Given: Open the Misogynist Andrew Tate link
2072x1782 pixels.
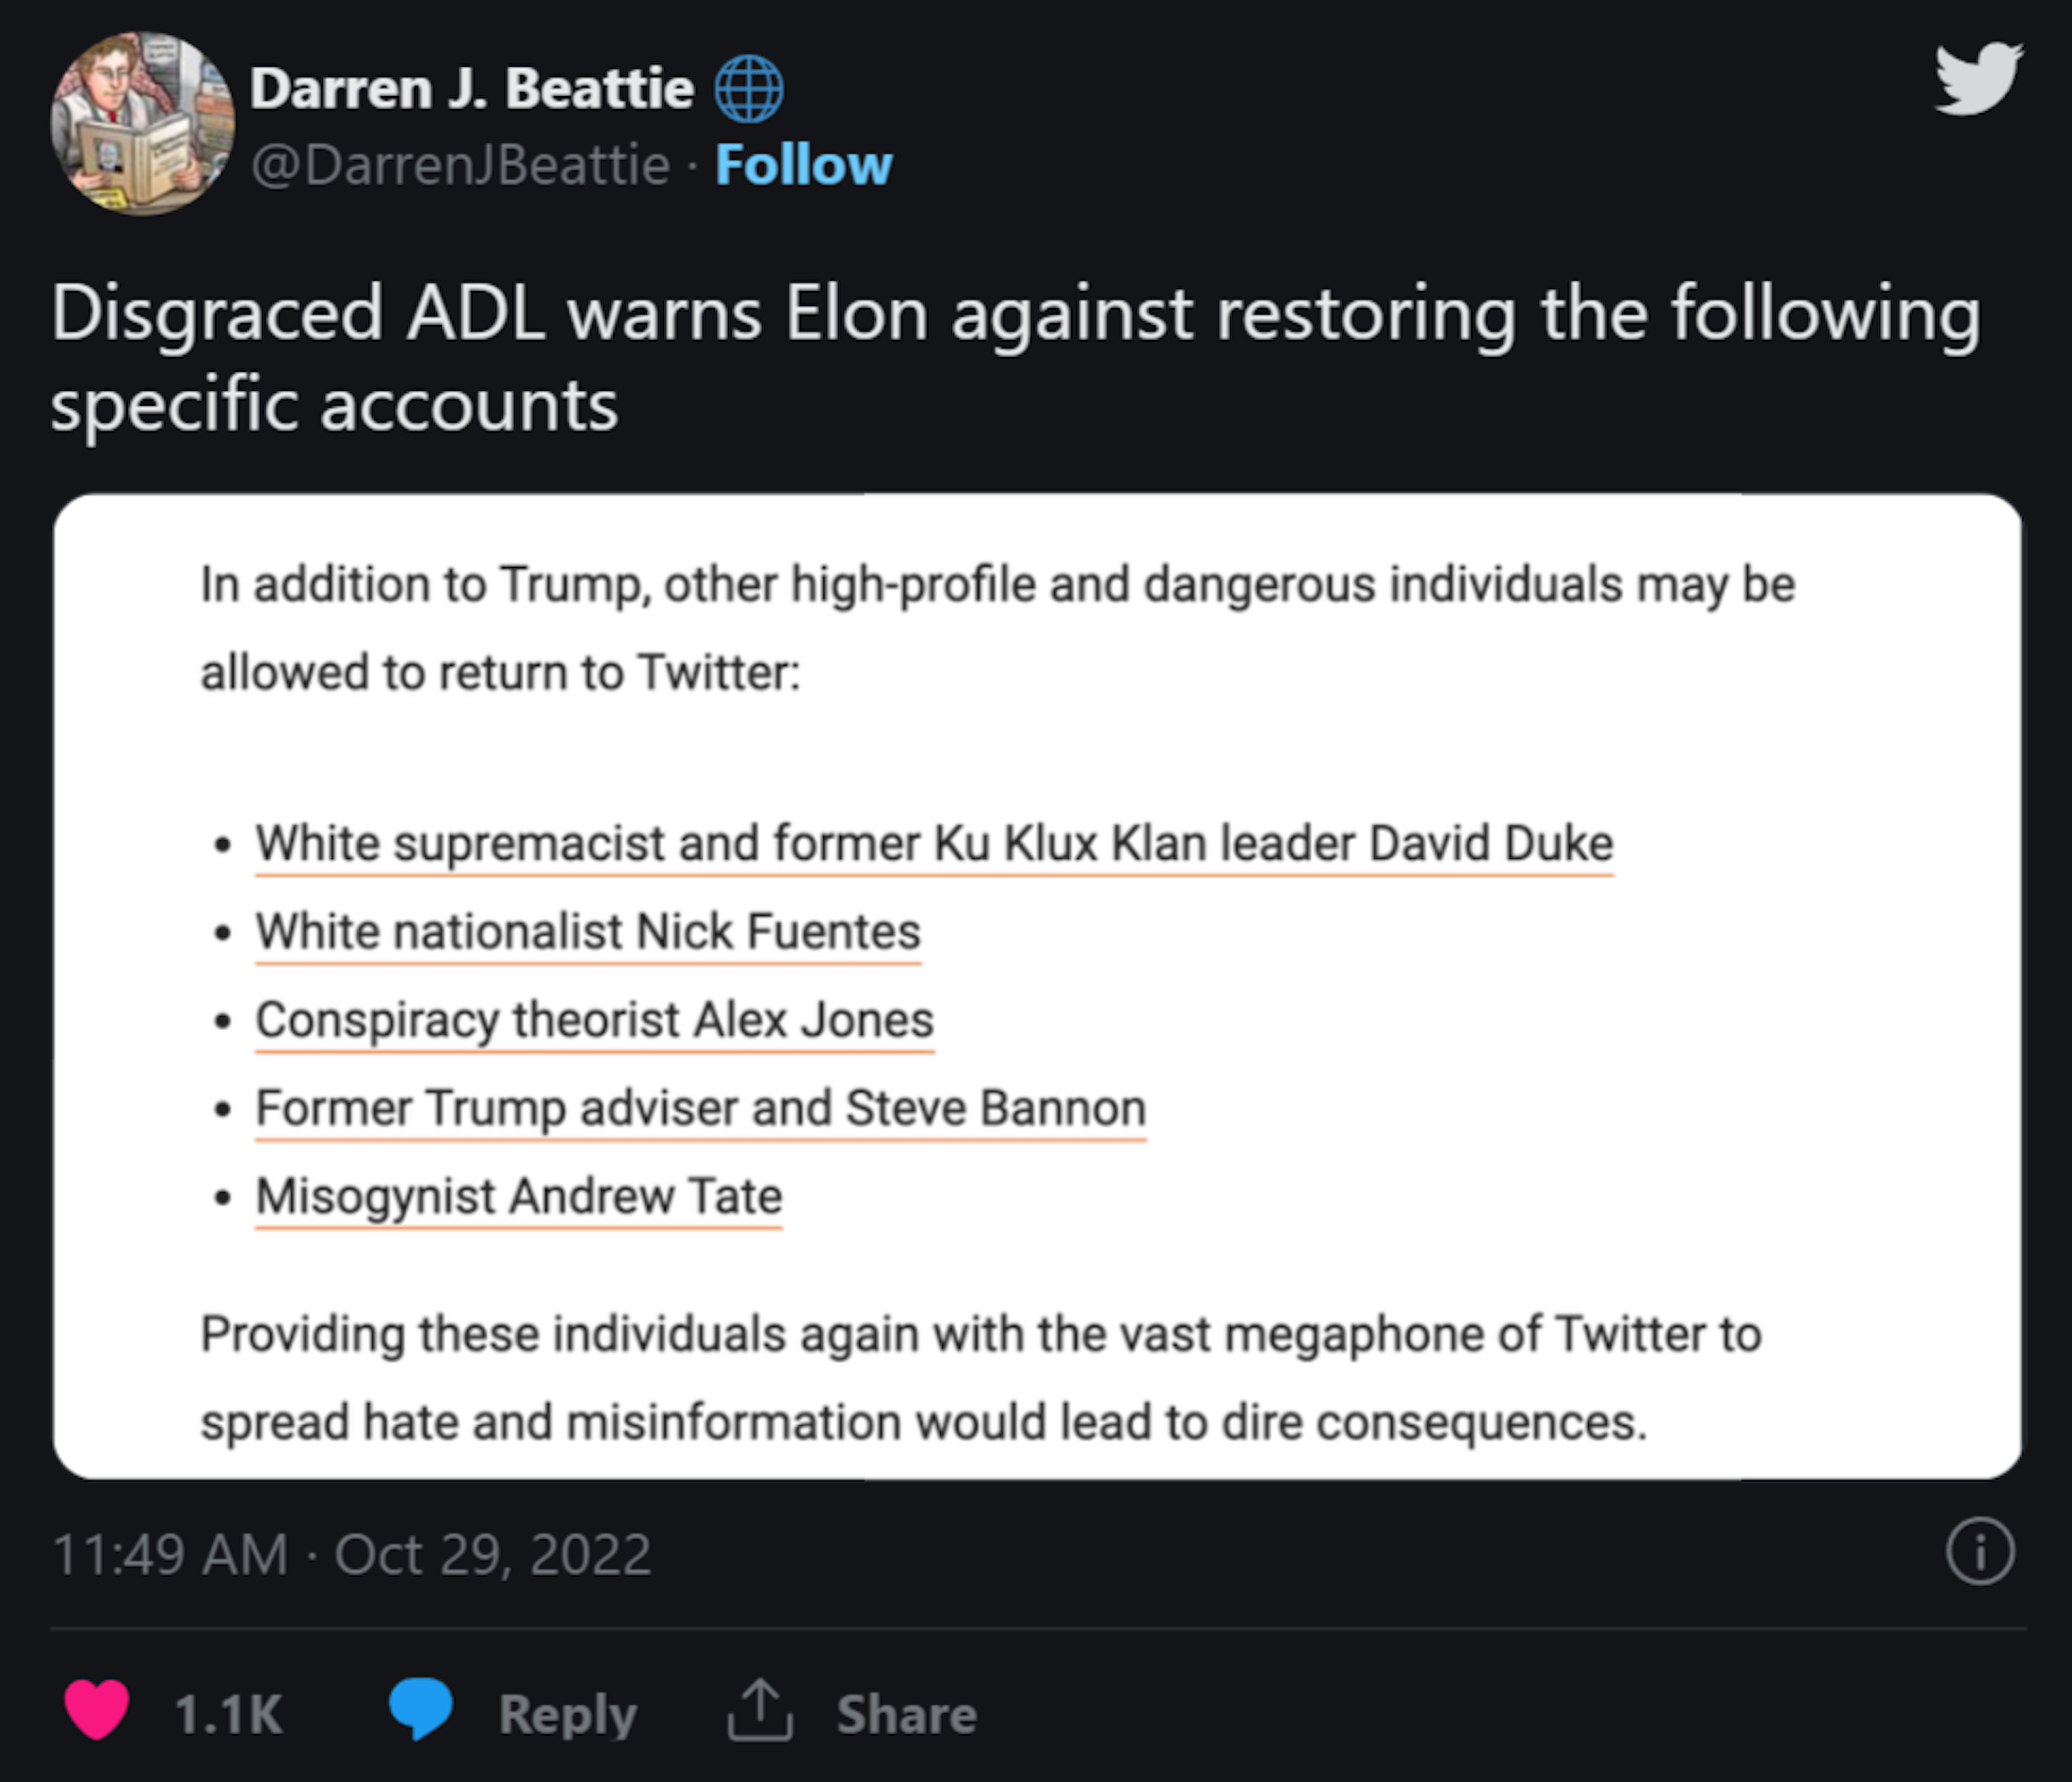Looking at the screenshot, I should [x=519, y=1196].
